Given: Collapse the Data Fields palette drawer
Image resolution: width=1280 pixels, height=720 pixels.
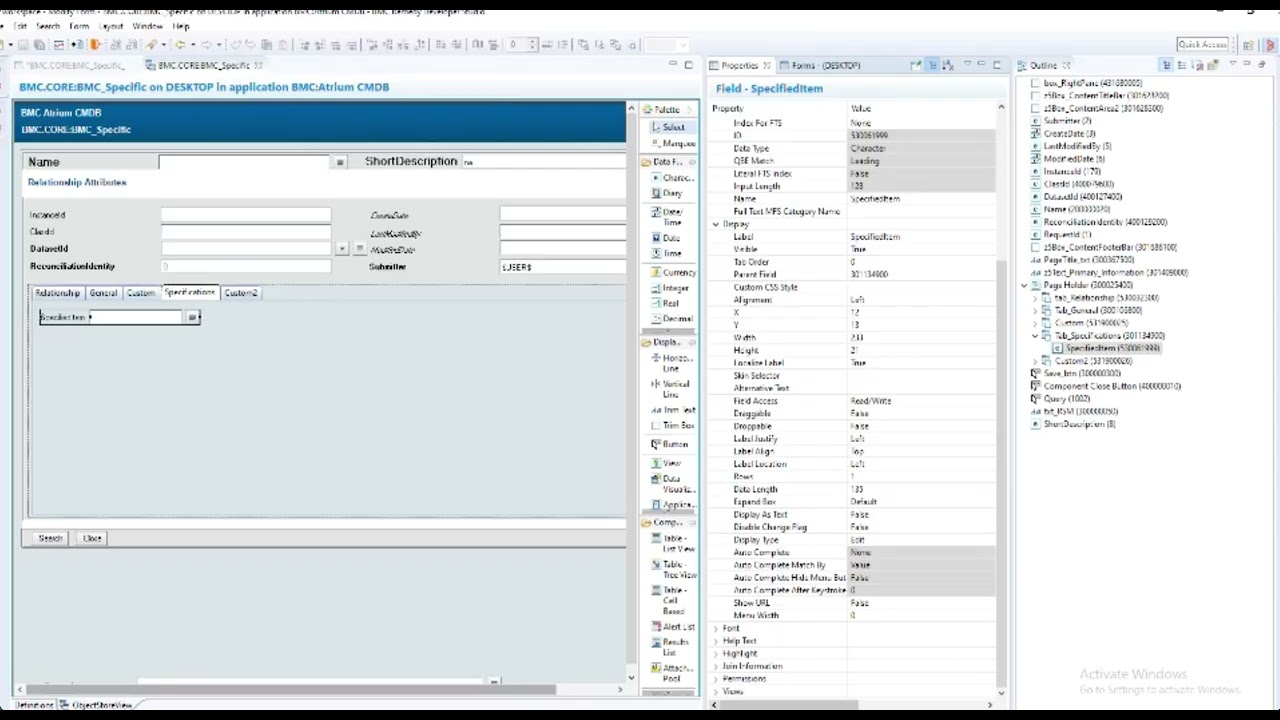Looking at the screenshot, I should tap(666, 161).
